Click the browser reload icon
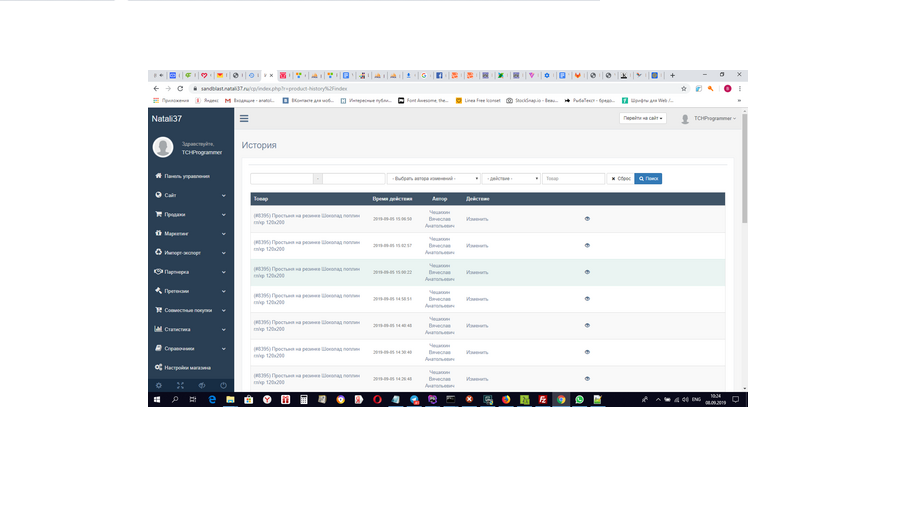Viewport: 915px width, 506px height. coord(180,89)
